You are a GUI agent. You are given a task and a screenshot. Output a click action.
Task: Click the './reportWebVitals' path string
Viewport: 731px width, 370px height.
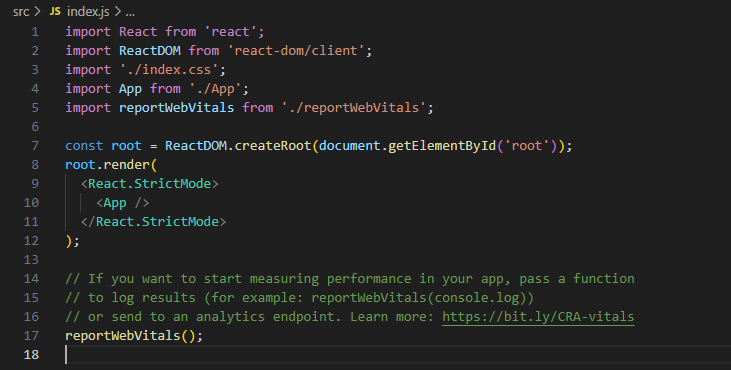pos(354,108)
